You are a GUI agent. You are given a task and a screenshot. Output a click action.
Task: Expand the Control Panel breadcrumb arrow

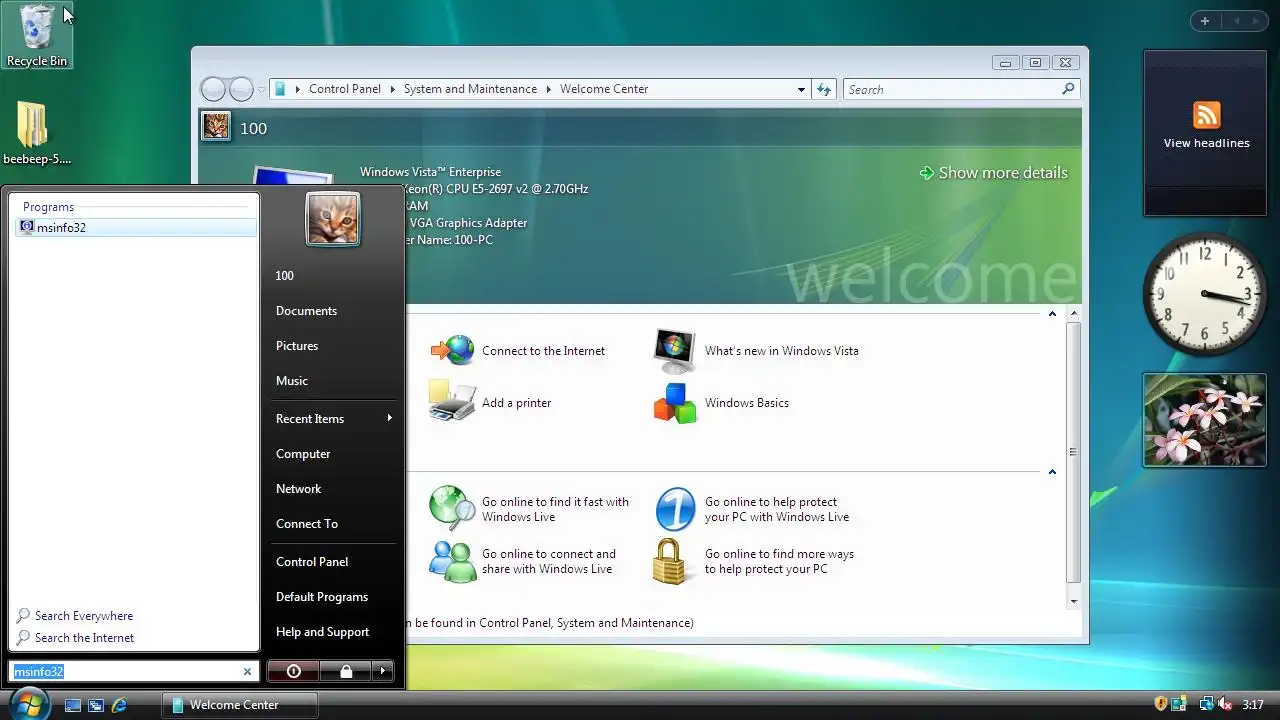pos(392,89)
